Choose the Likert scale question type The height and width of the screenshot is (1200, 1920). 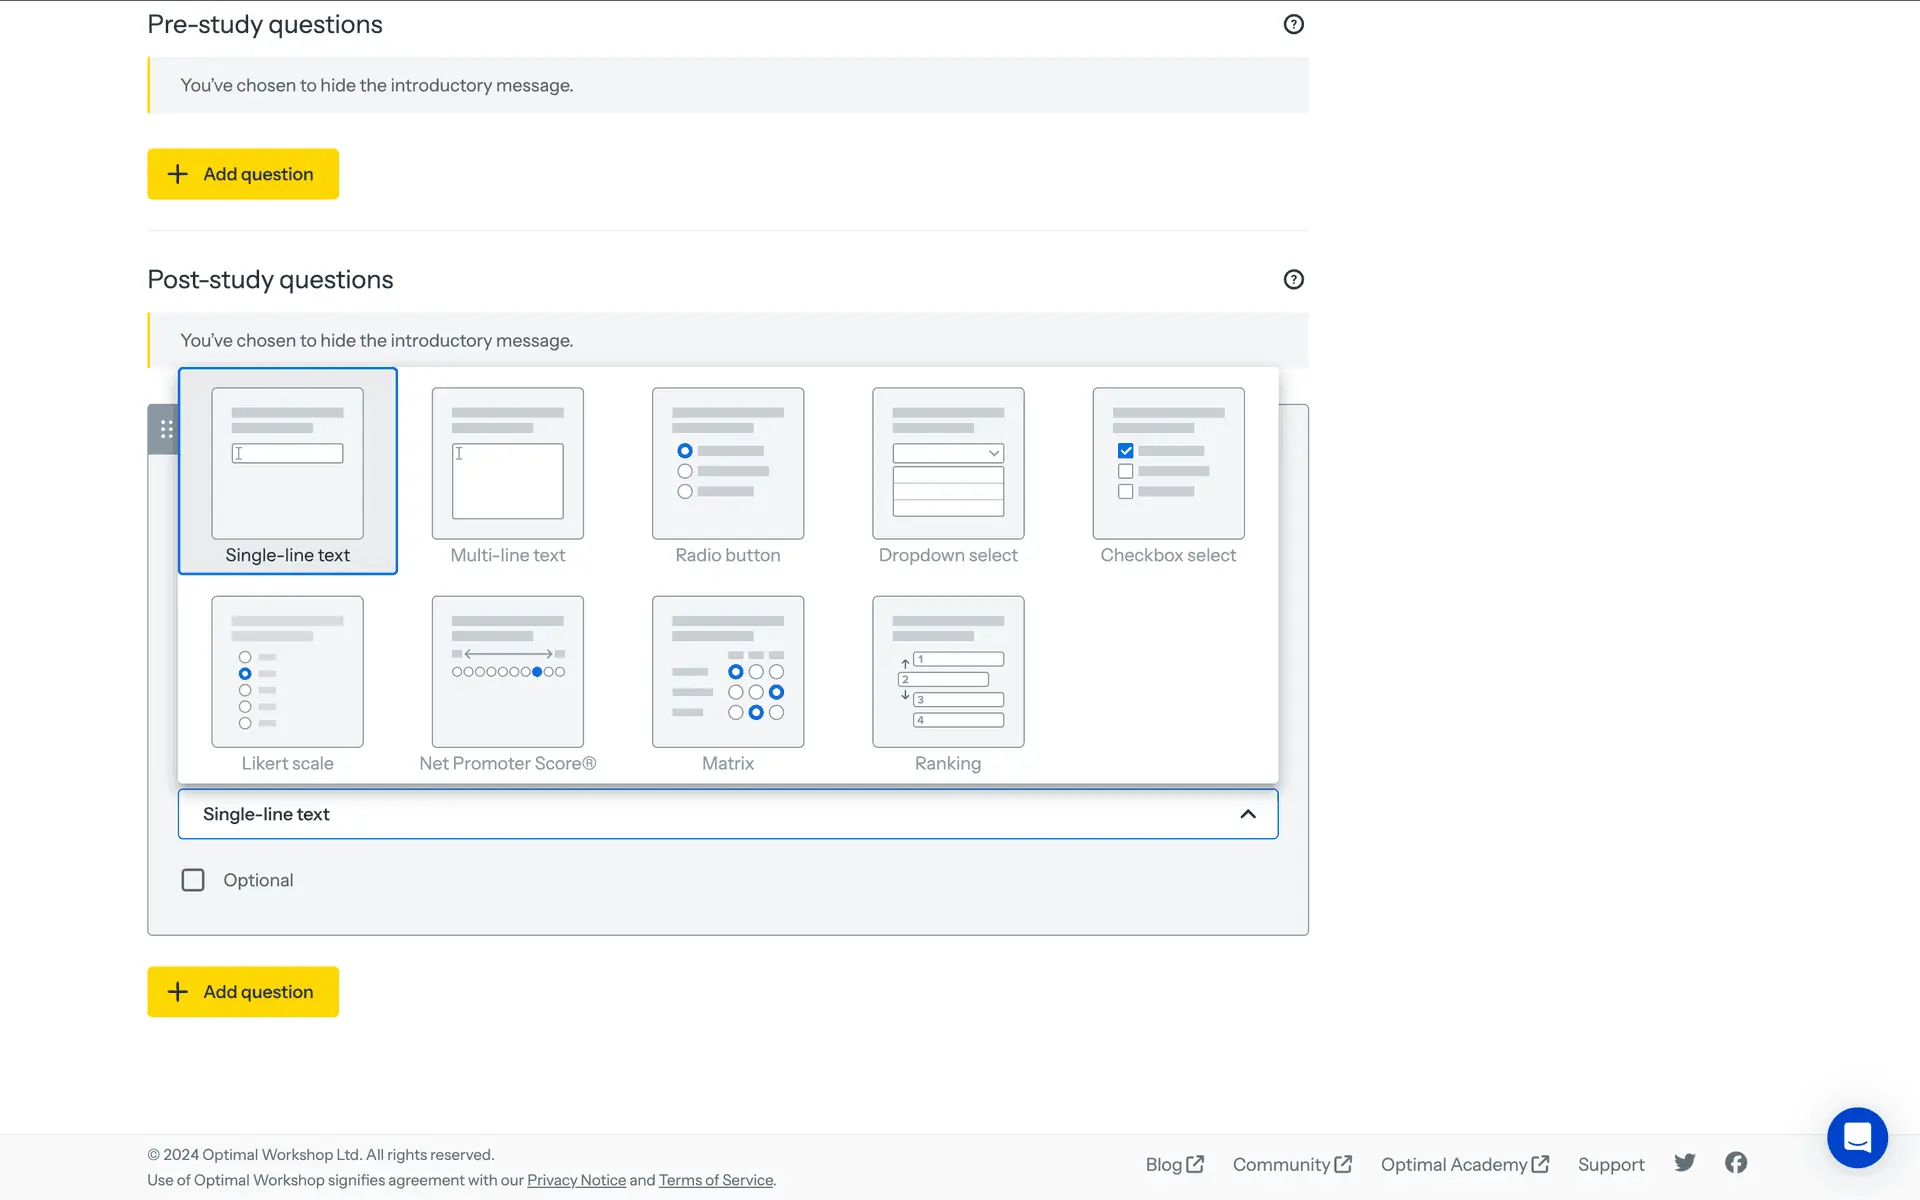(x=287, y=681)
